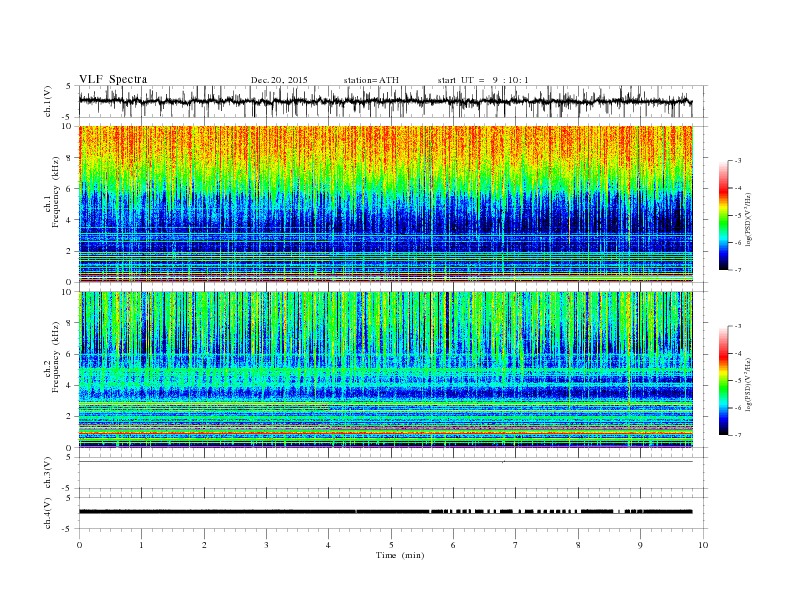Click time axis tick label "1"
792x612 pixels.
[141, 545]
